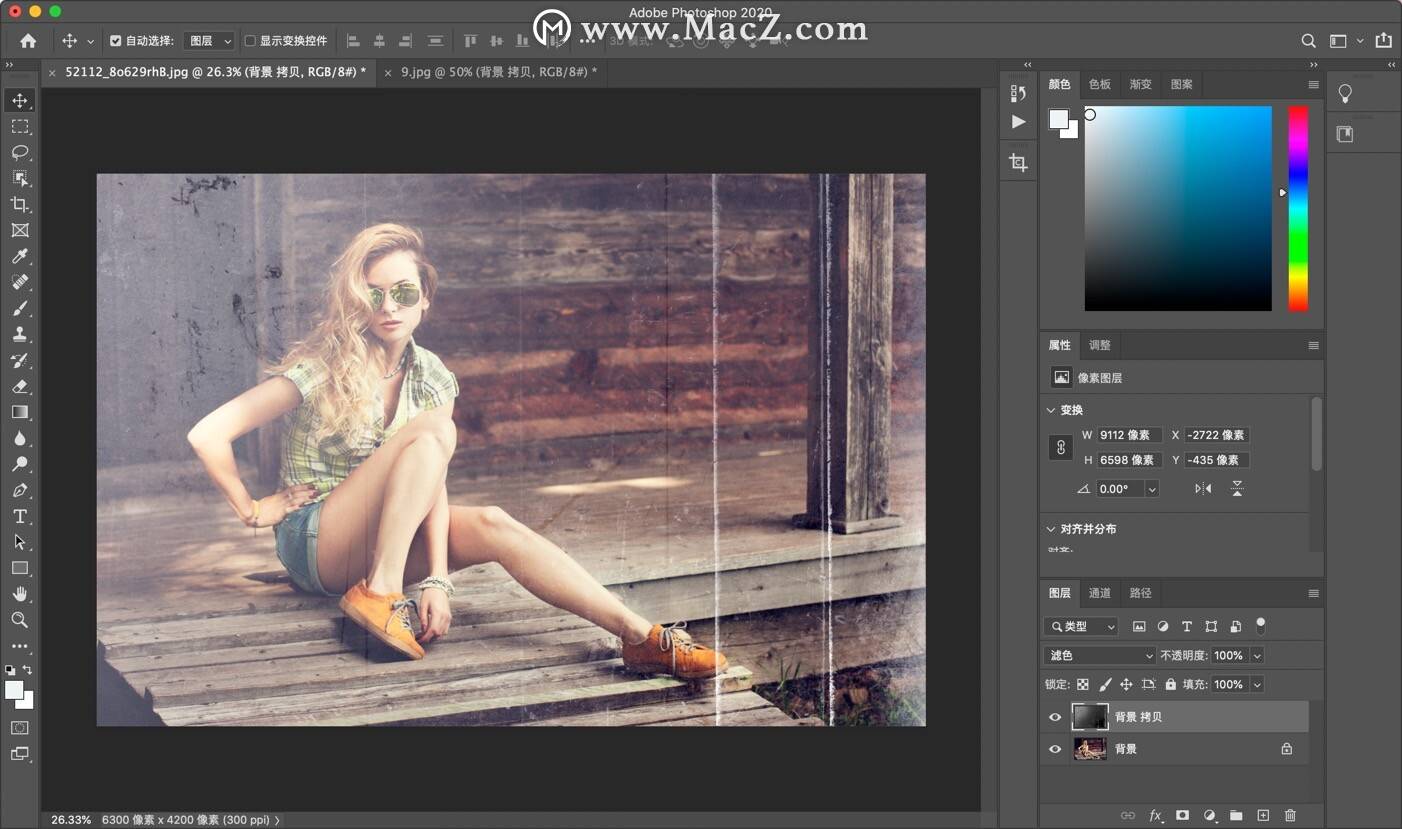This screenshot has height=829, width=1402.
Task: Click the 背景 拷贝 layer thumbnail
Action: pyautogui.click(x=1090, y=717)
